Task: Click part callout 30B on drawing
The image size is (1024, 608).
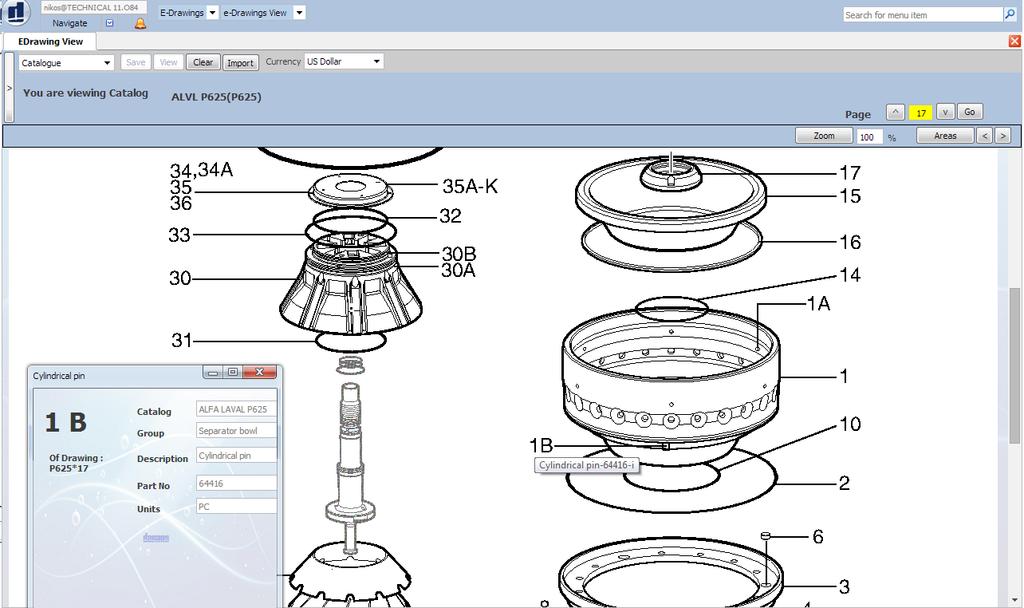Action: click(x=459, y=254)
